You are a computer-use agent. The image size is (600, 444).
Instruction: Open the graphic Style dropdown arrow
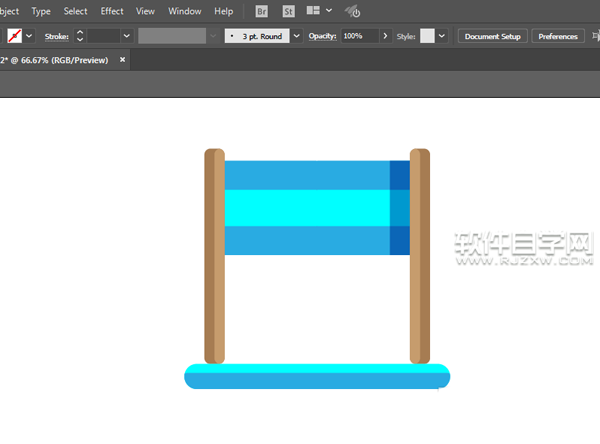pyautogui.click(x=443, y=36)
